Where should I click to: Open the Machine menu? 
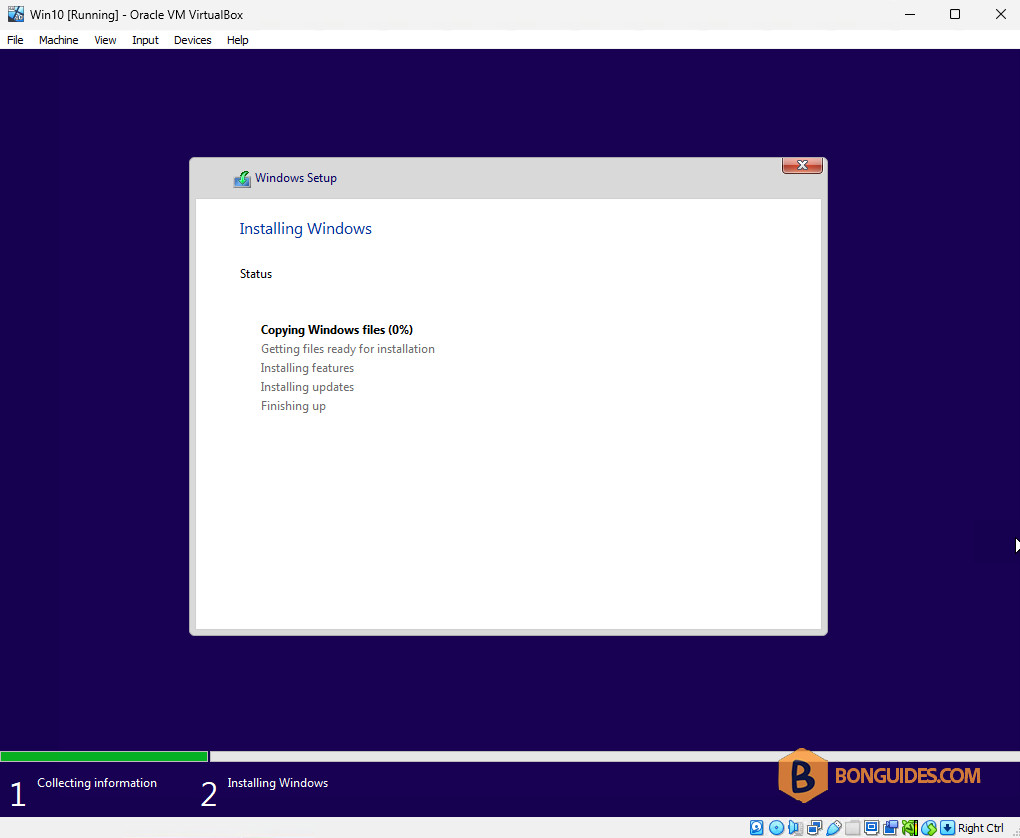pos(59,40)
